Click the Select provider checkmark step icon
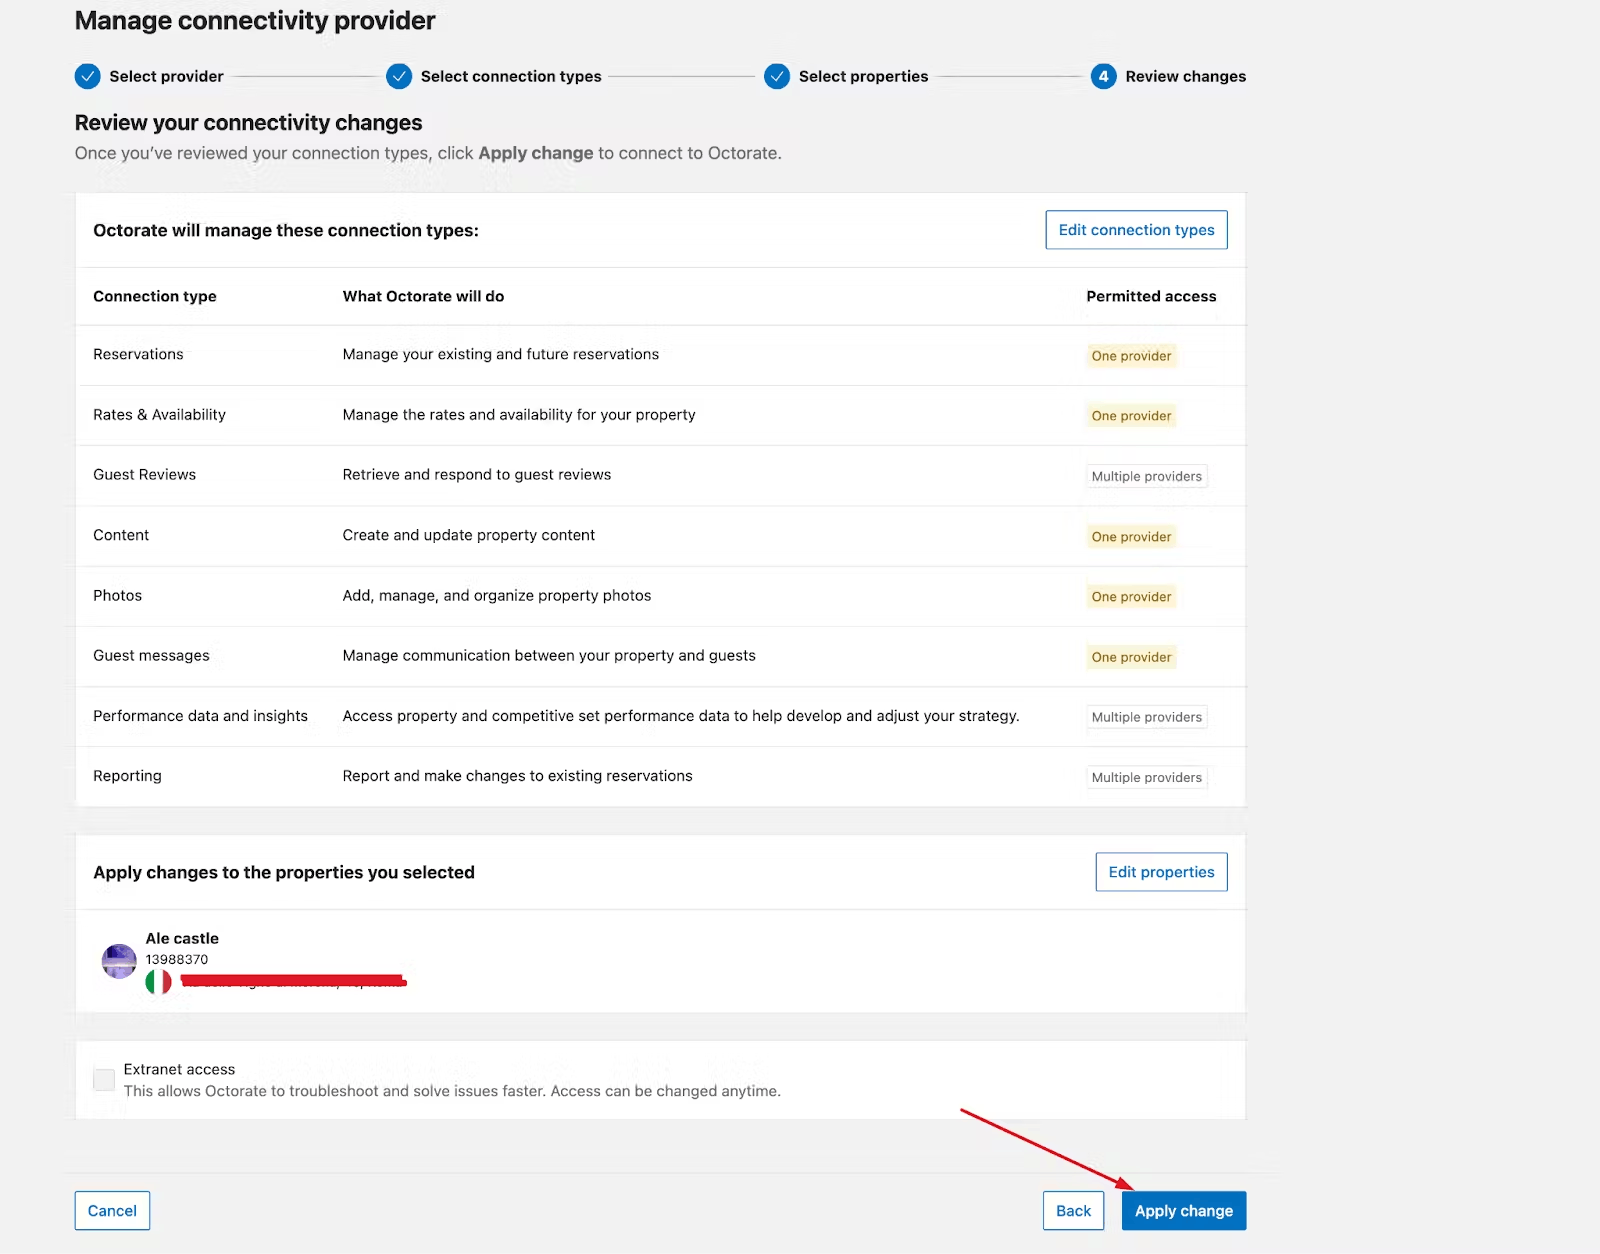The width and height of the screenshot is (1600, 1254). tap(88, 76)
